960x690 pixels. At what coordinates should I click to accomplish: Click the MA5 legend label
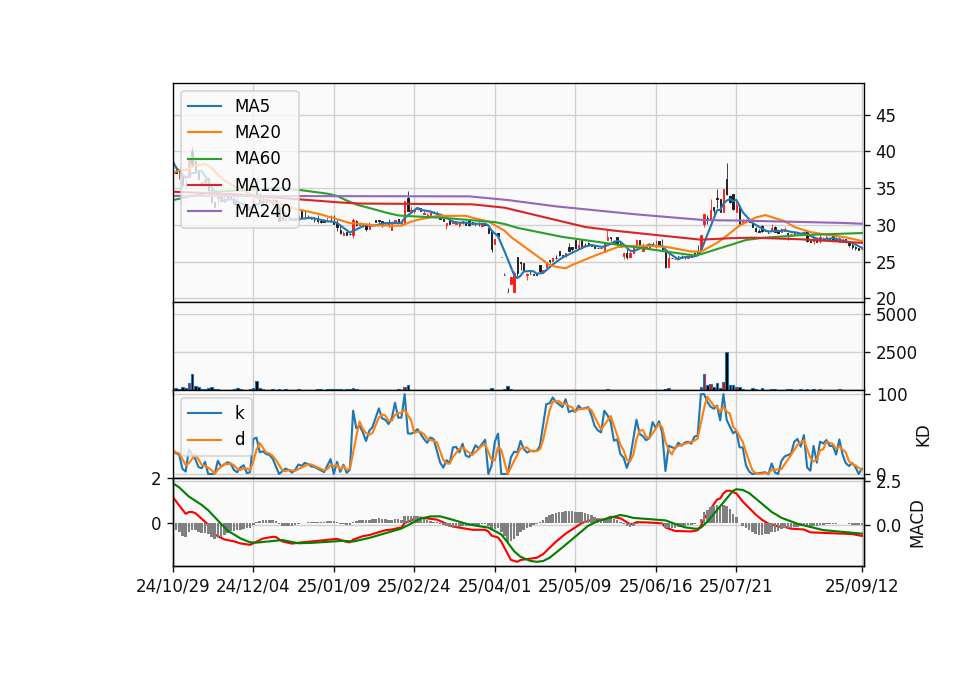252,106
